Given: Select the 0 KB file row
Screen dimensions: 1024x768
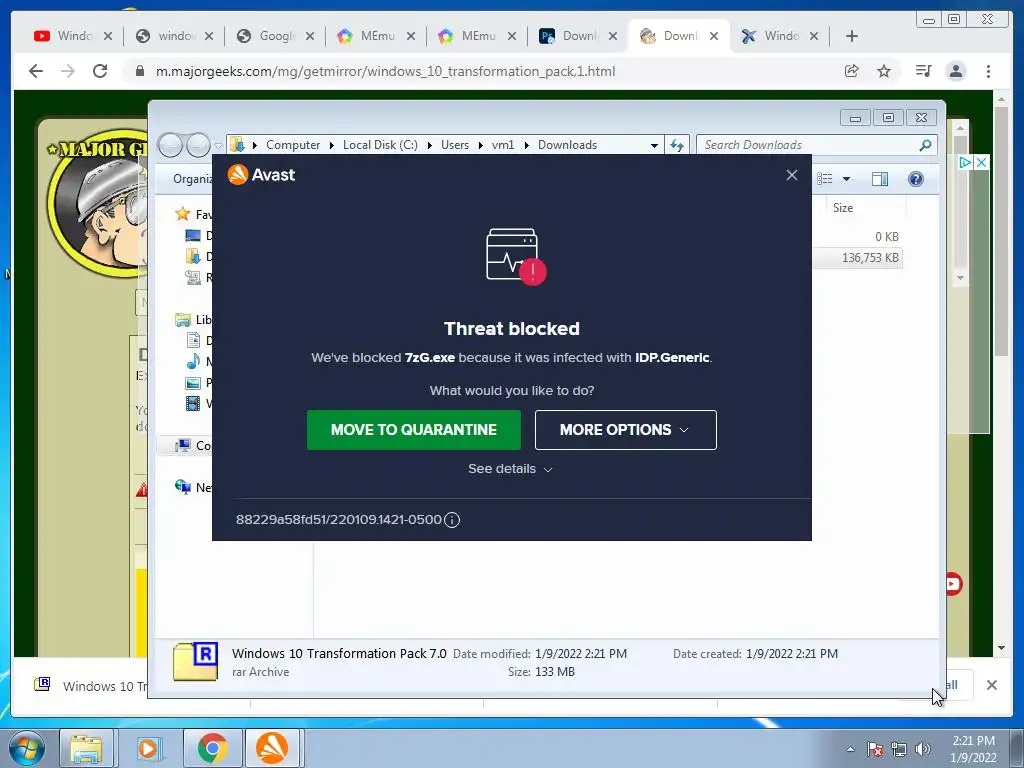Looking at the screenshot, I should point(857,236).
